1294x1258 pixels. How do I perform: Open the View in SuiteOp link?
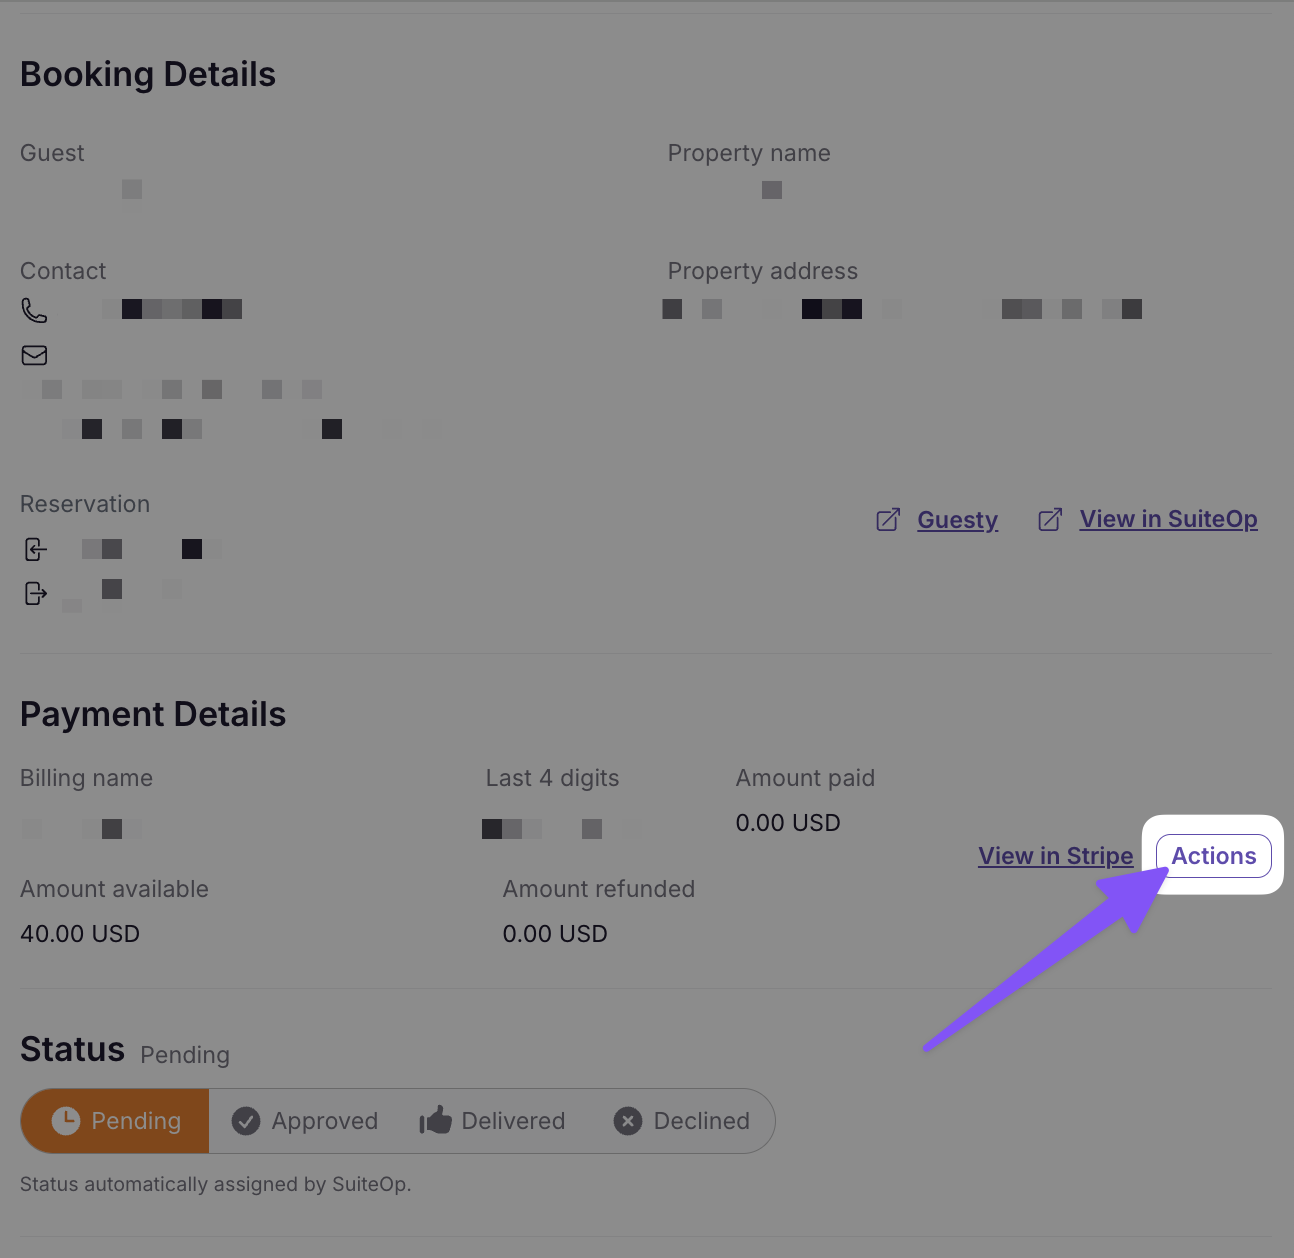pos(1168,519)
